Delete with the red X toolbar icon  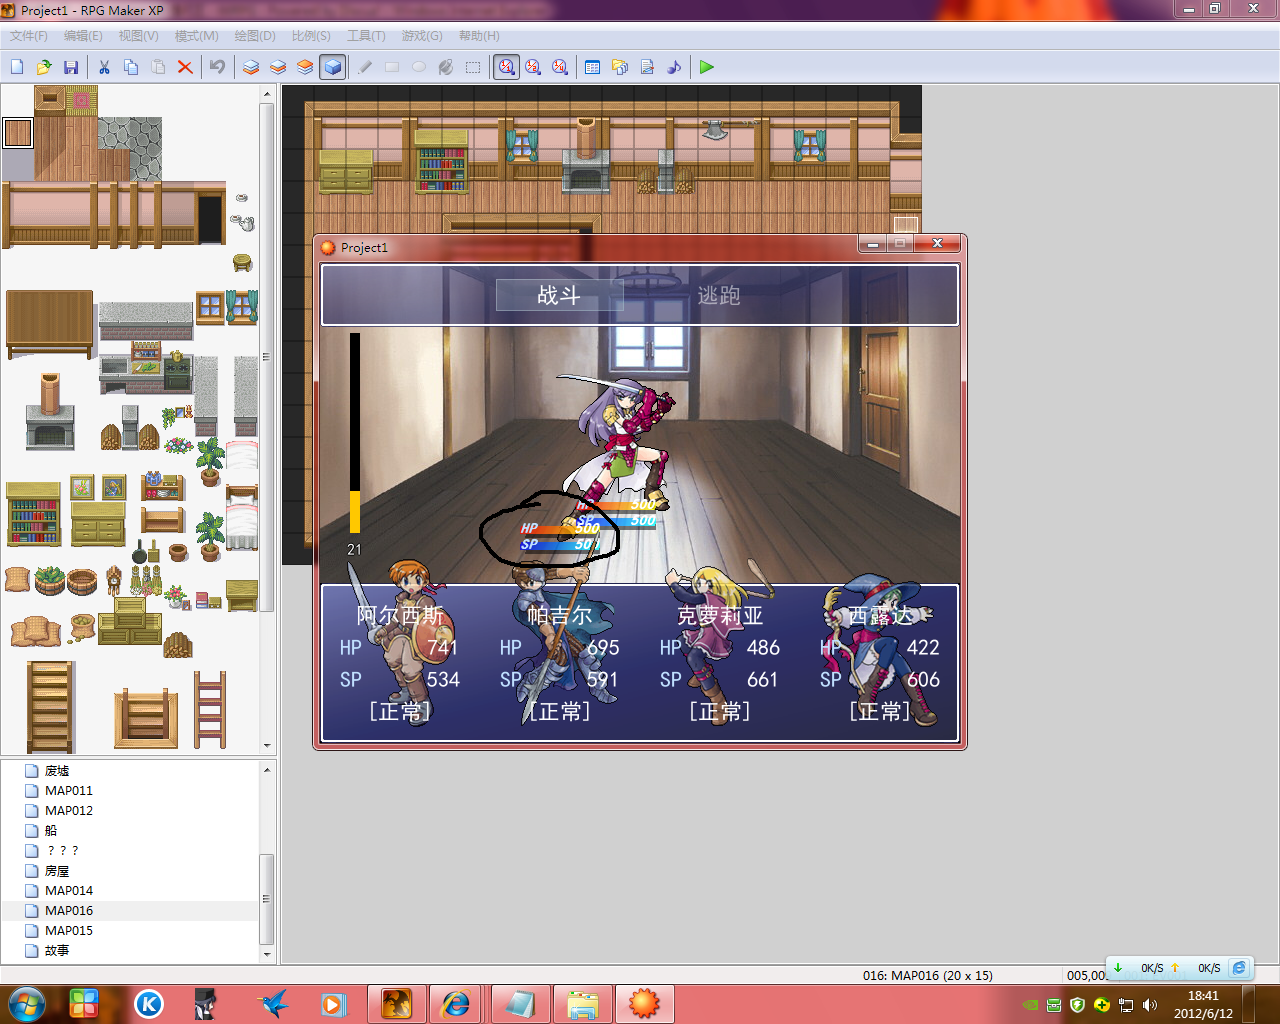185,67
